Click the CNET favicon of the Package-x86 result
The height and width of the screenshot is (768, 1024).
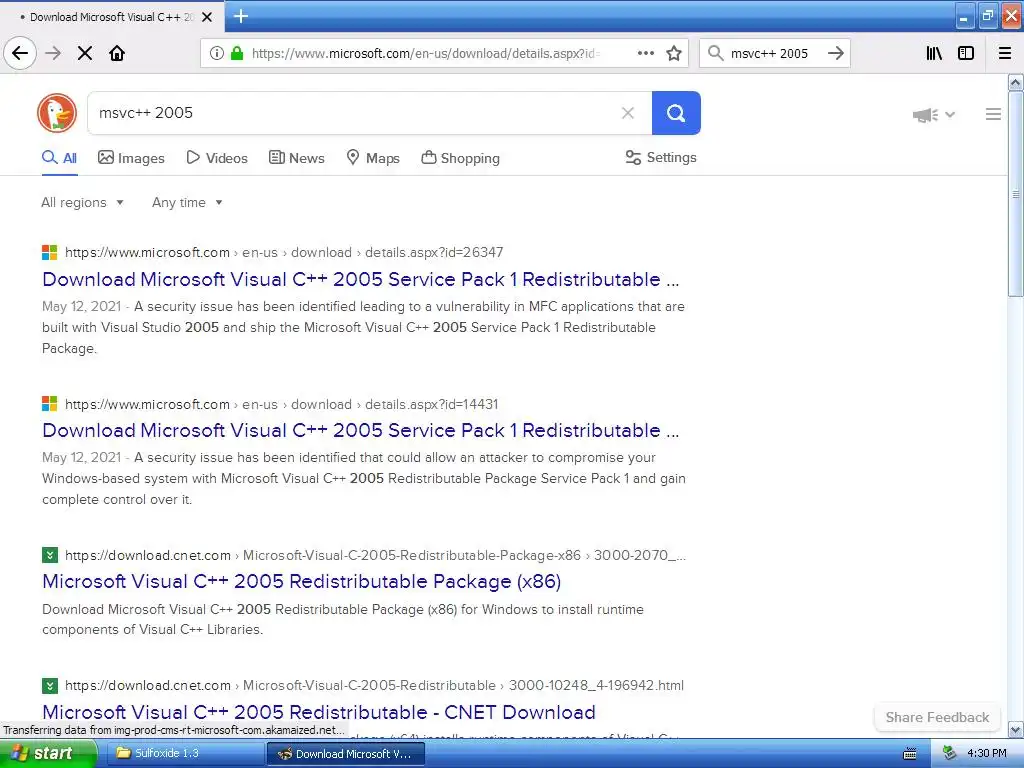(50, 555)
